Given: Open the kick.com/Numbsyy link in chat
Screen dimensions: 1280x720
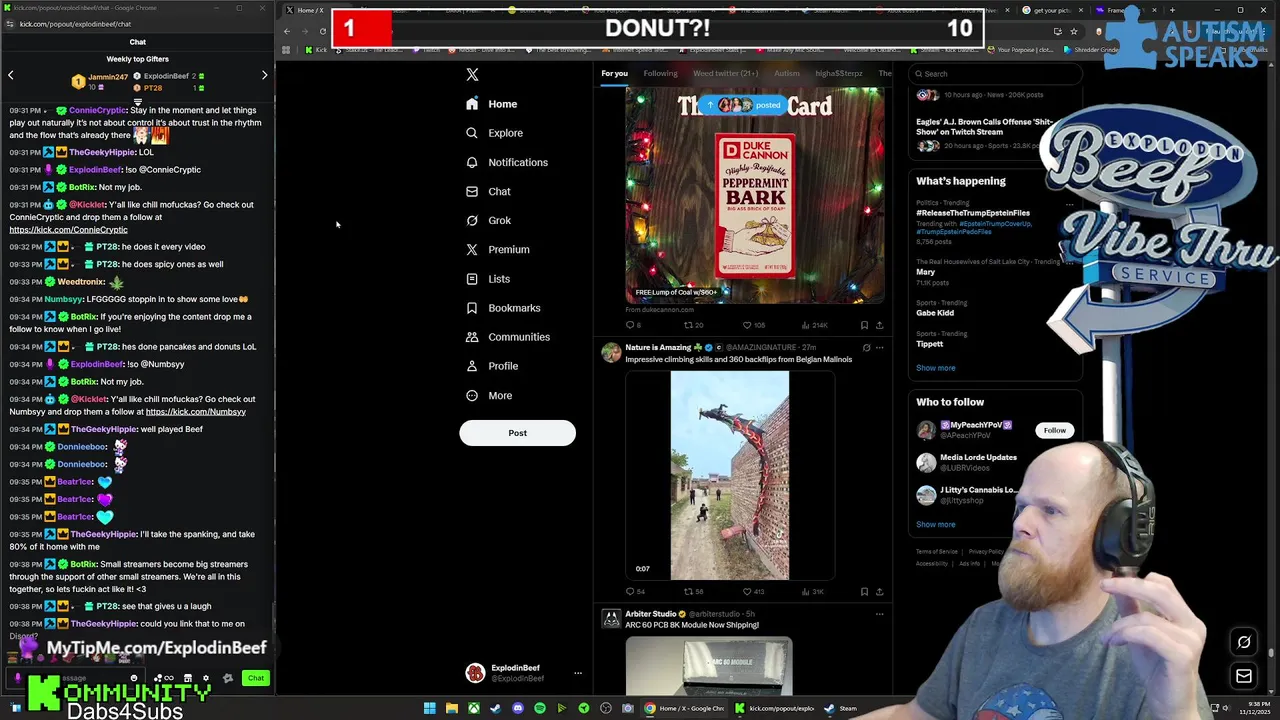Looking at the screenshot, I should 196,412.
